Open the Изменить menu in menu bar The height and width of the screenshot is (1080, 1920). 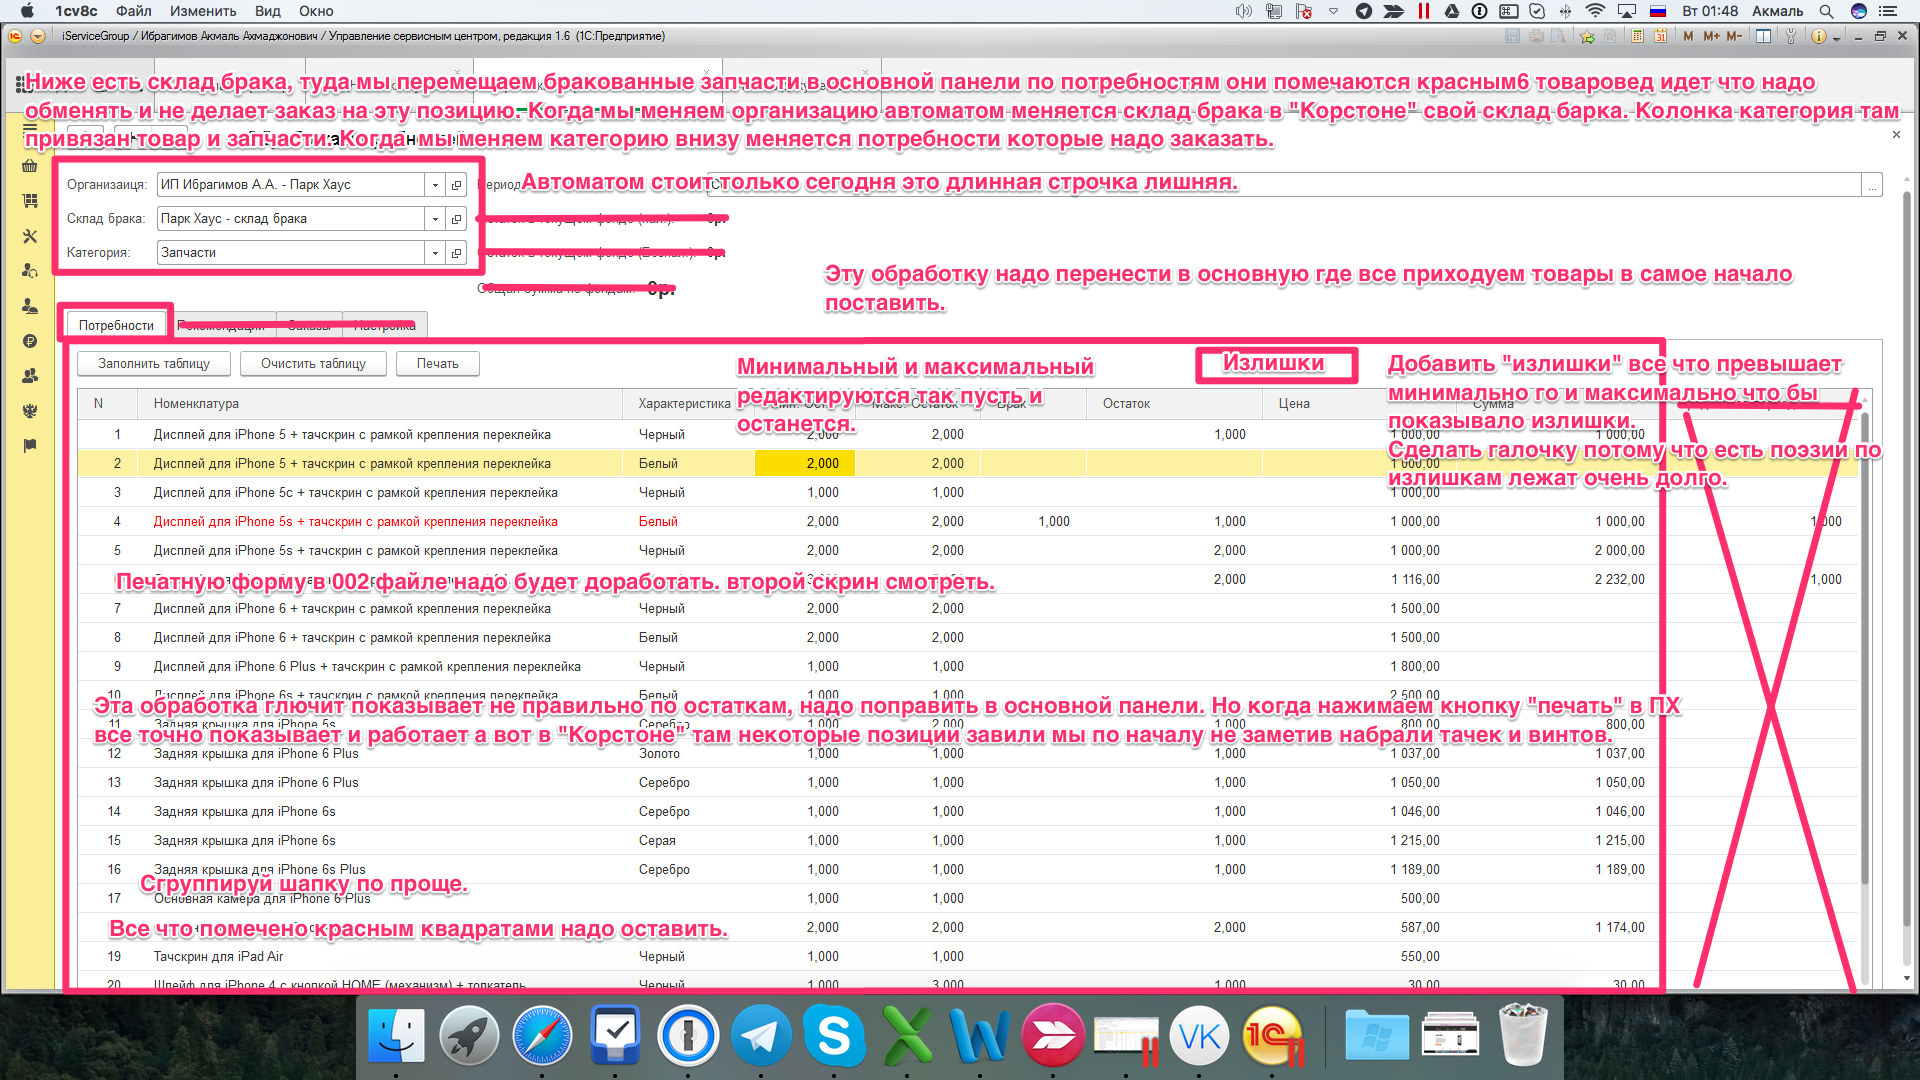click(x=203, y=11)
